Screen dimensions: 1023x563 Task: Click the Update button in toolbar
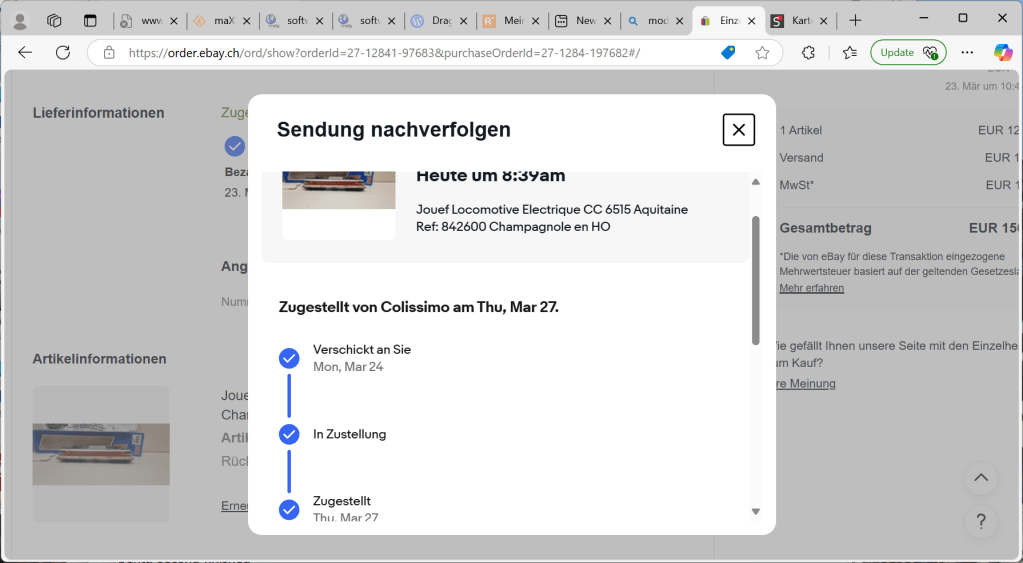click(x=908, y=53)
